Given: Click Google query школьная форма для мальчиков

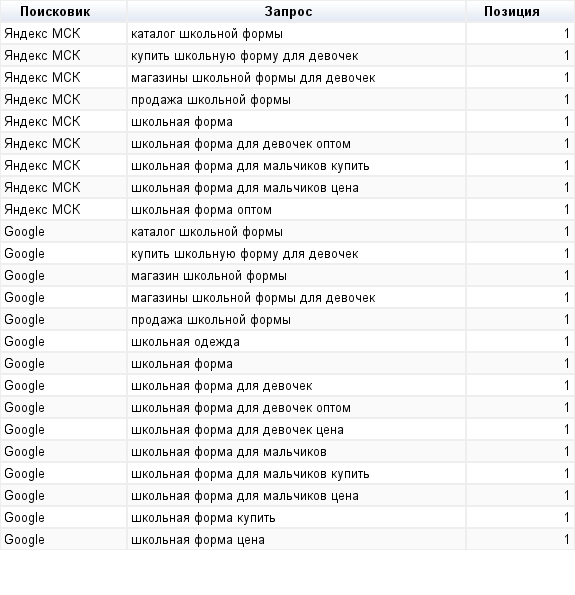Looking at the screenshot, I should (229, 452).
